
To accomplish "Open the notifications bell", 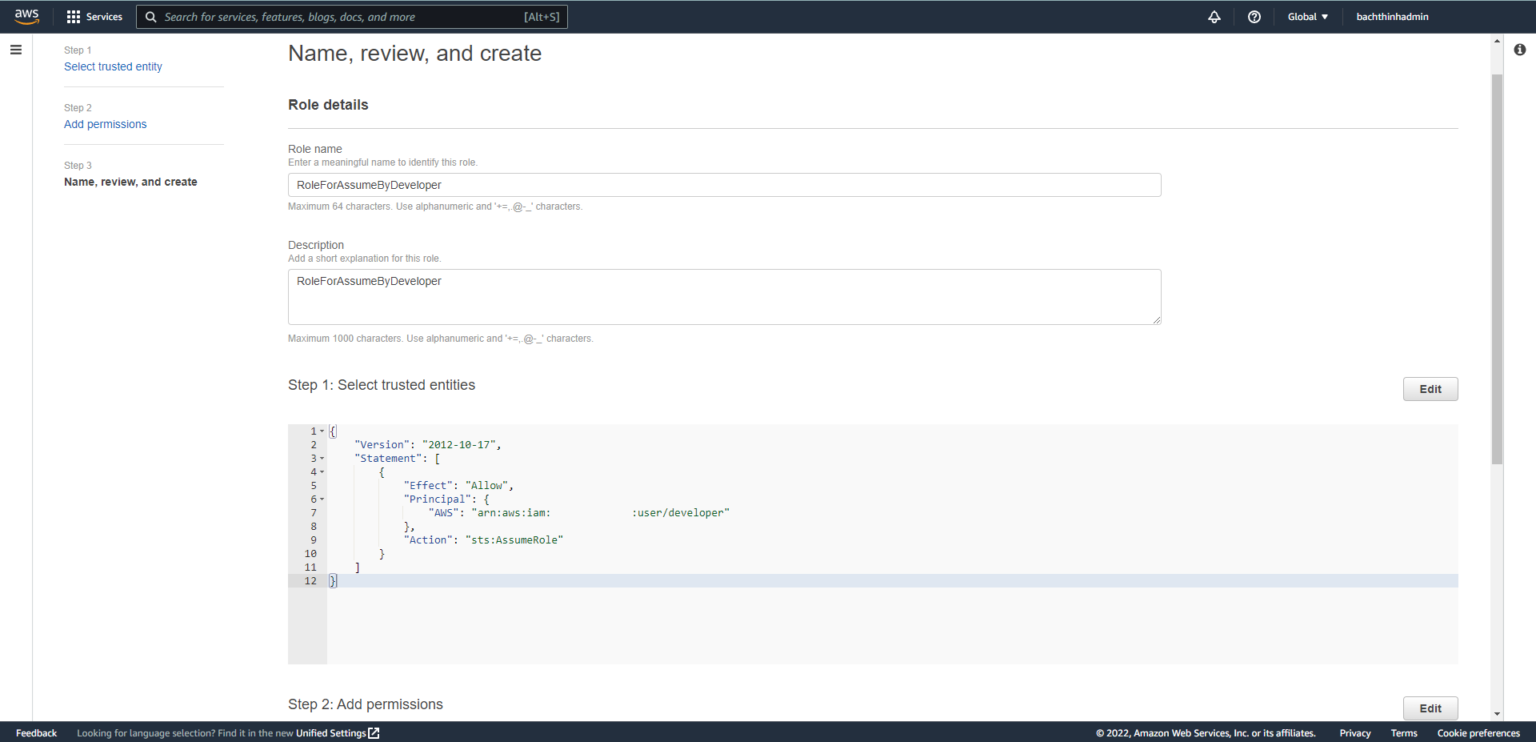I will click(x=1214, y=17).
